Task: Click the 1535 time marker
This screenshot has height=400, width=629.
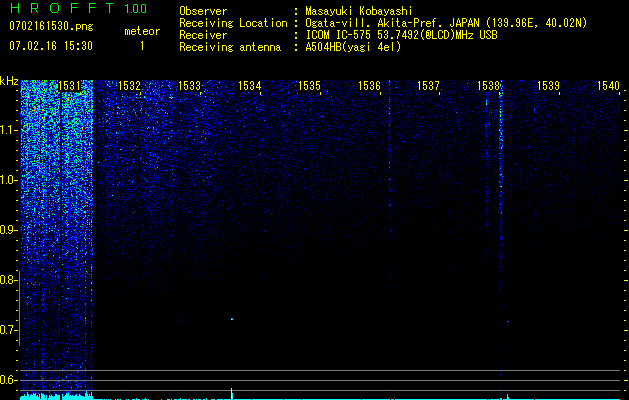Action: pyautogui.click(x=309, y=85)
